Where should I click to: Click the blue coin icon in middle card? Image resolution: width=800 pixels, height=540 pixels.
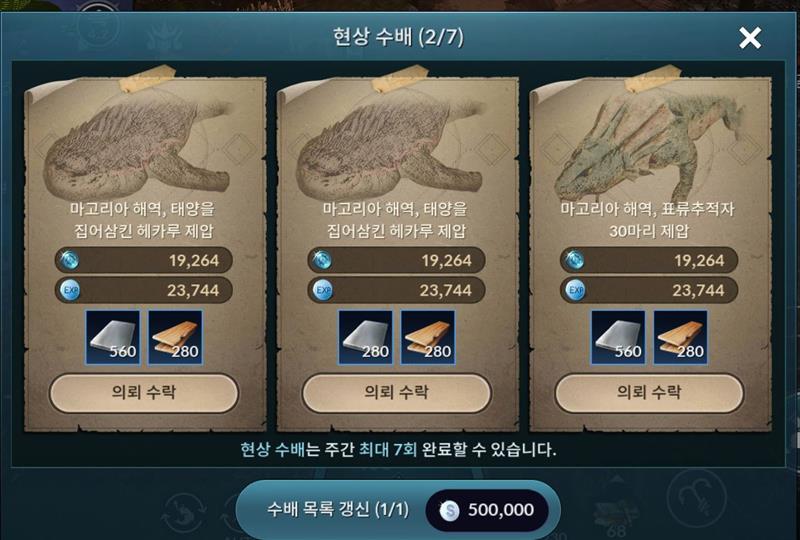321,260
